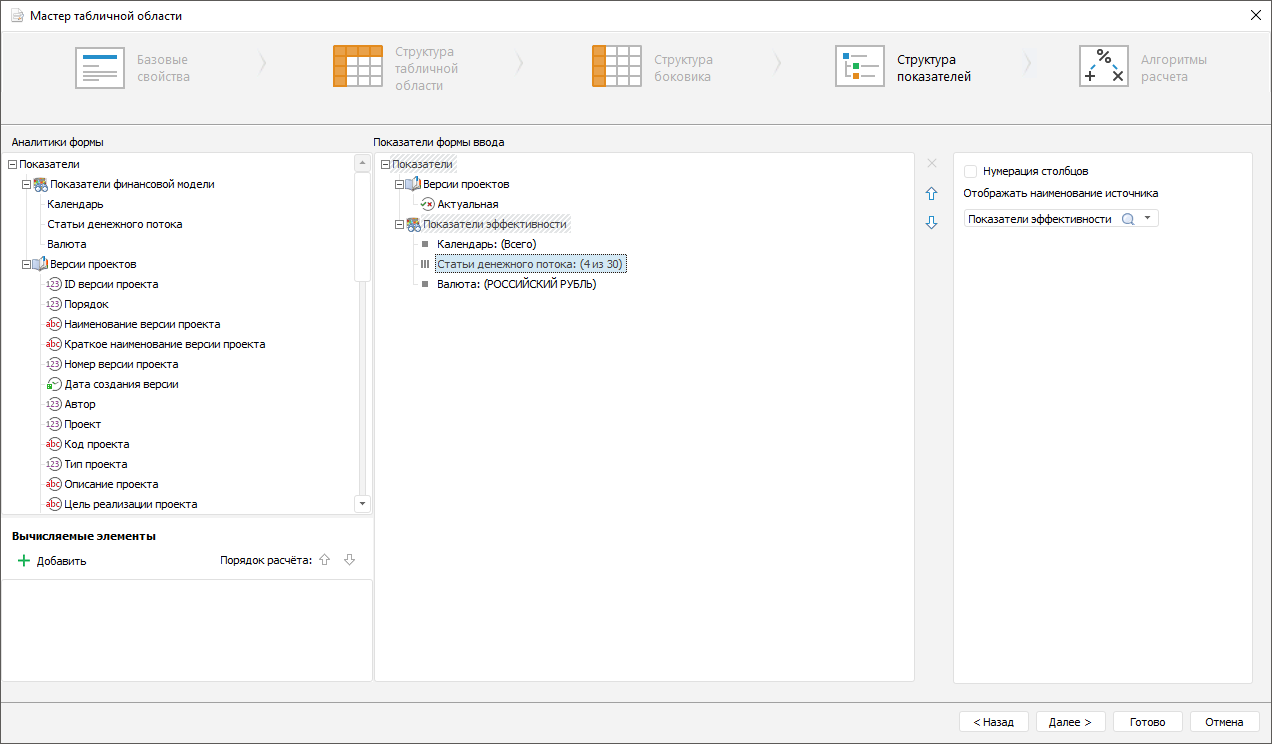
Task: Select Тип проекта item
Action: point(96,464)
